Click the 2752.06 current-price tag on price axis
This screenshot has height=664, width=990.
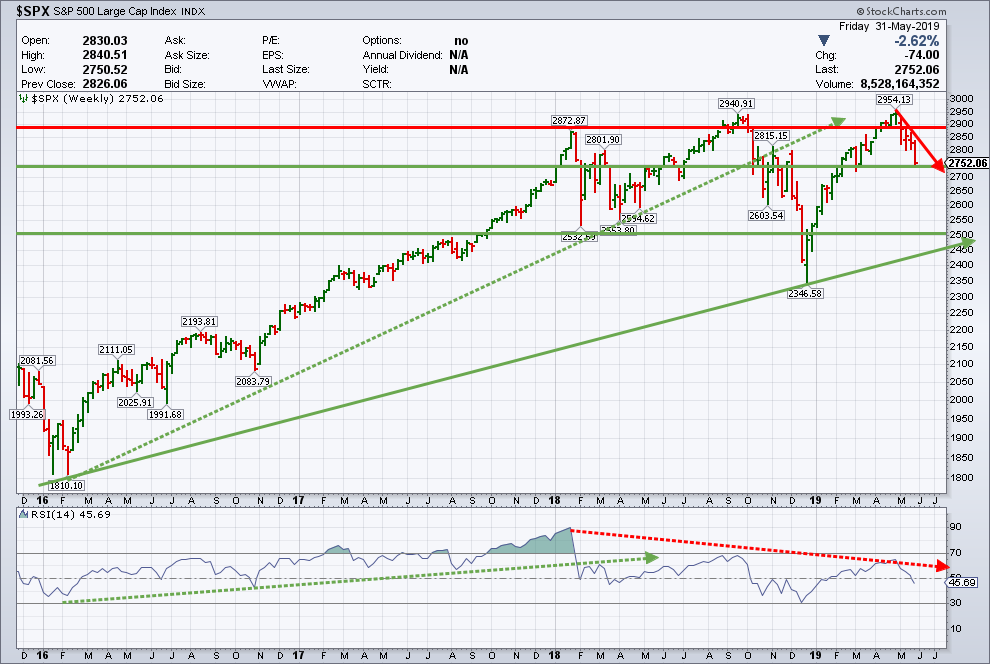(x=967, y=163)
